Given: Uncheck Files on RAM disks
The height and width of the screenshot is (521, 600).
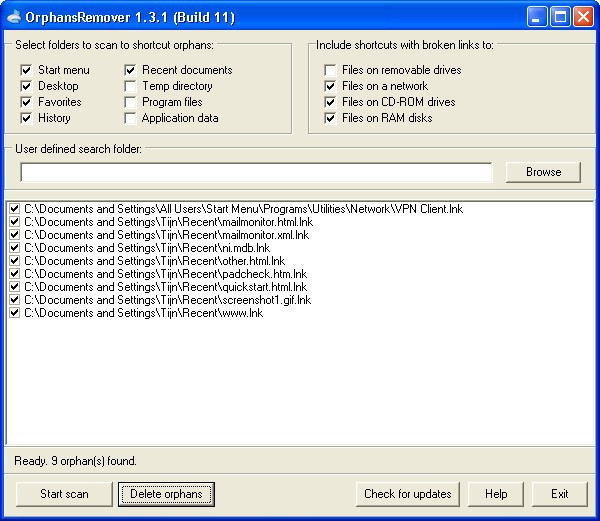Looking at the screenshot, I should pos(330,118).
